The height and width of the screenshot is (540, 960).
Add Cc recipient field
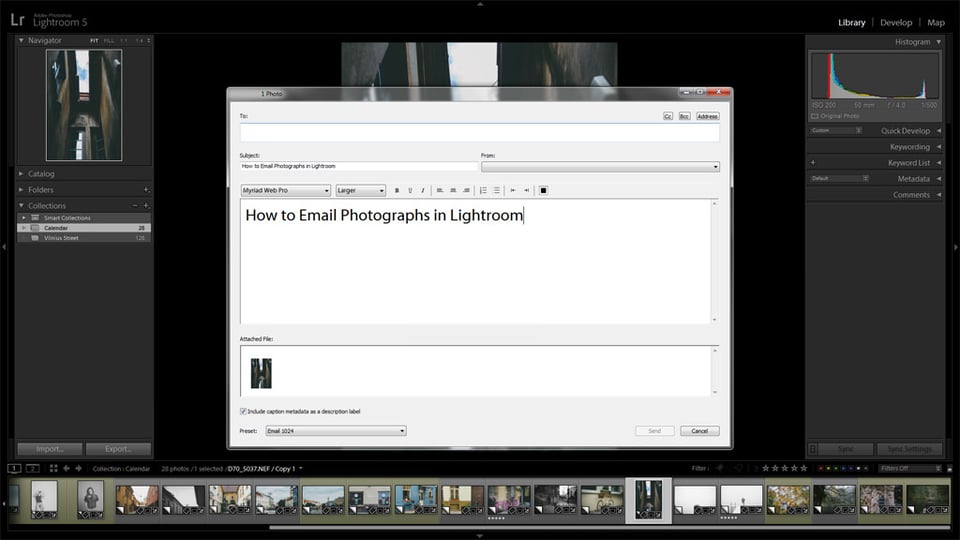coord(668,116)
